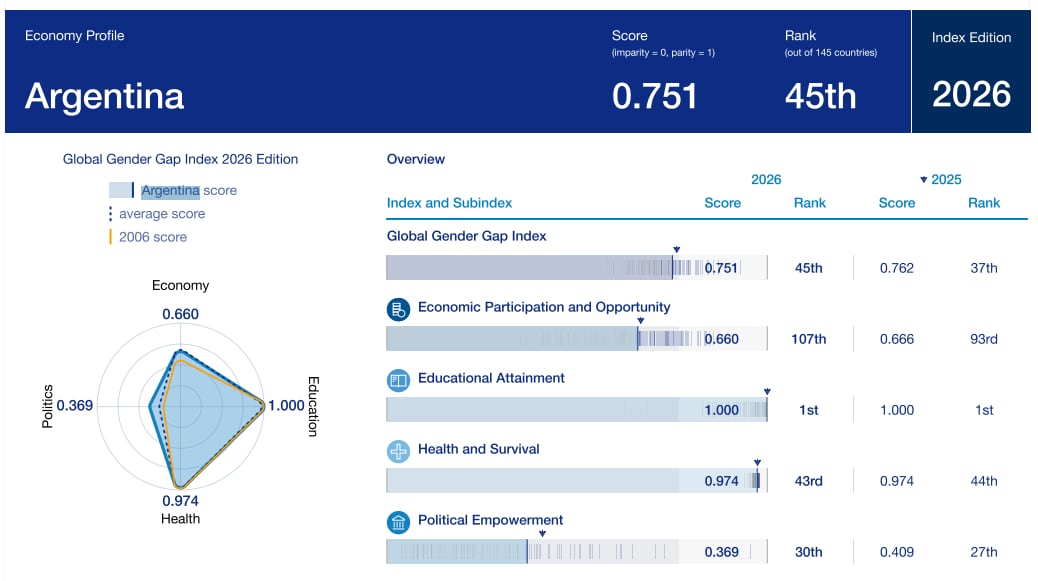Screen dimensions: 1038x581
Task: Click the 30th rank cell
Action: click(808, 552)
